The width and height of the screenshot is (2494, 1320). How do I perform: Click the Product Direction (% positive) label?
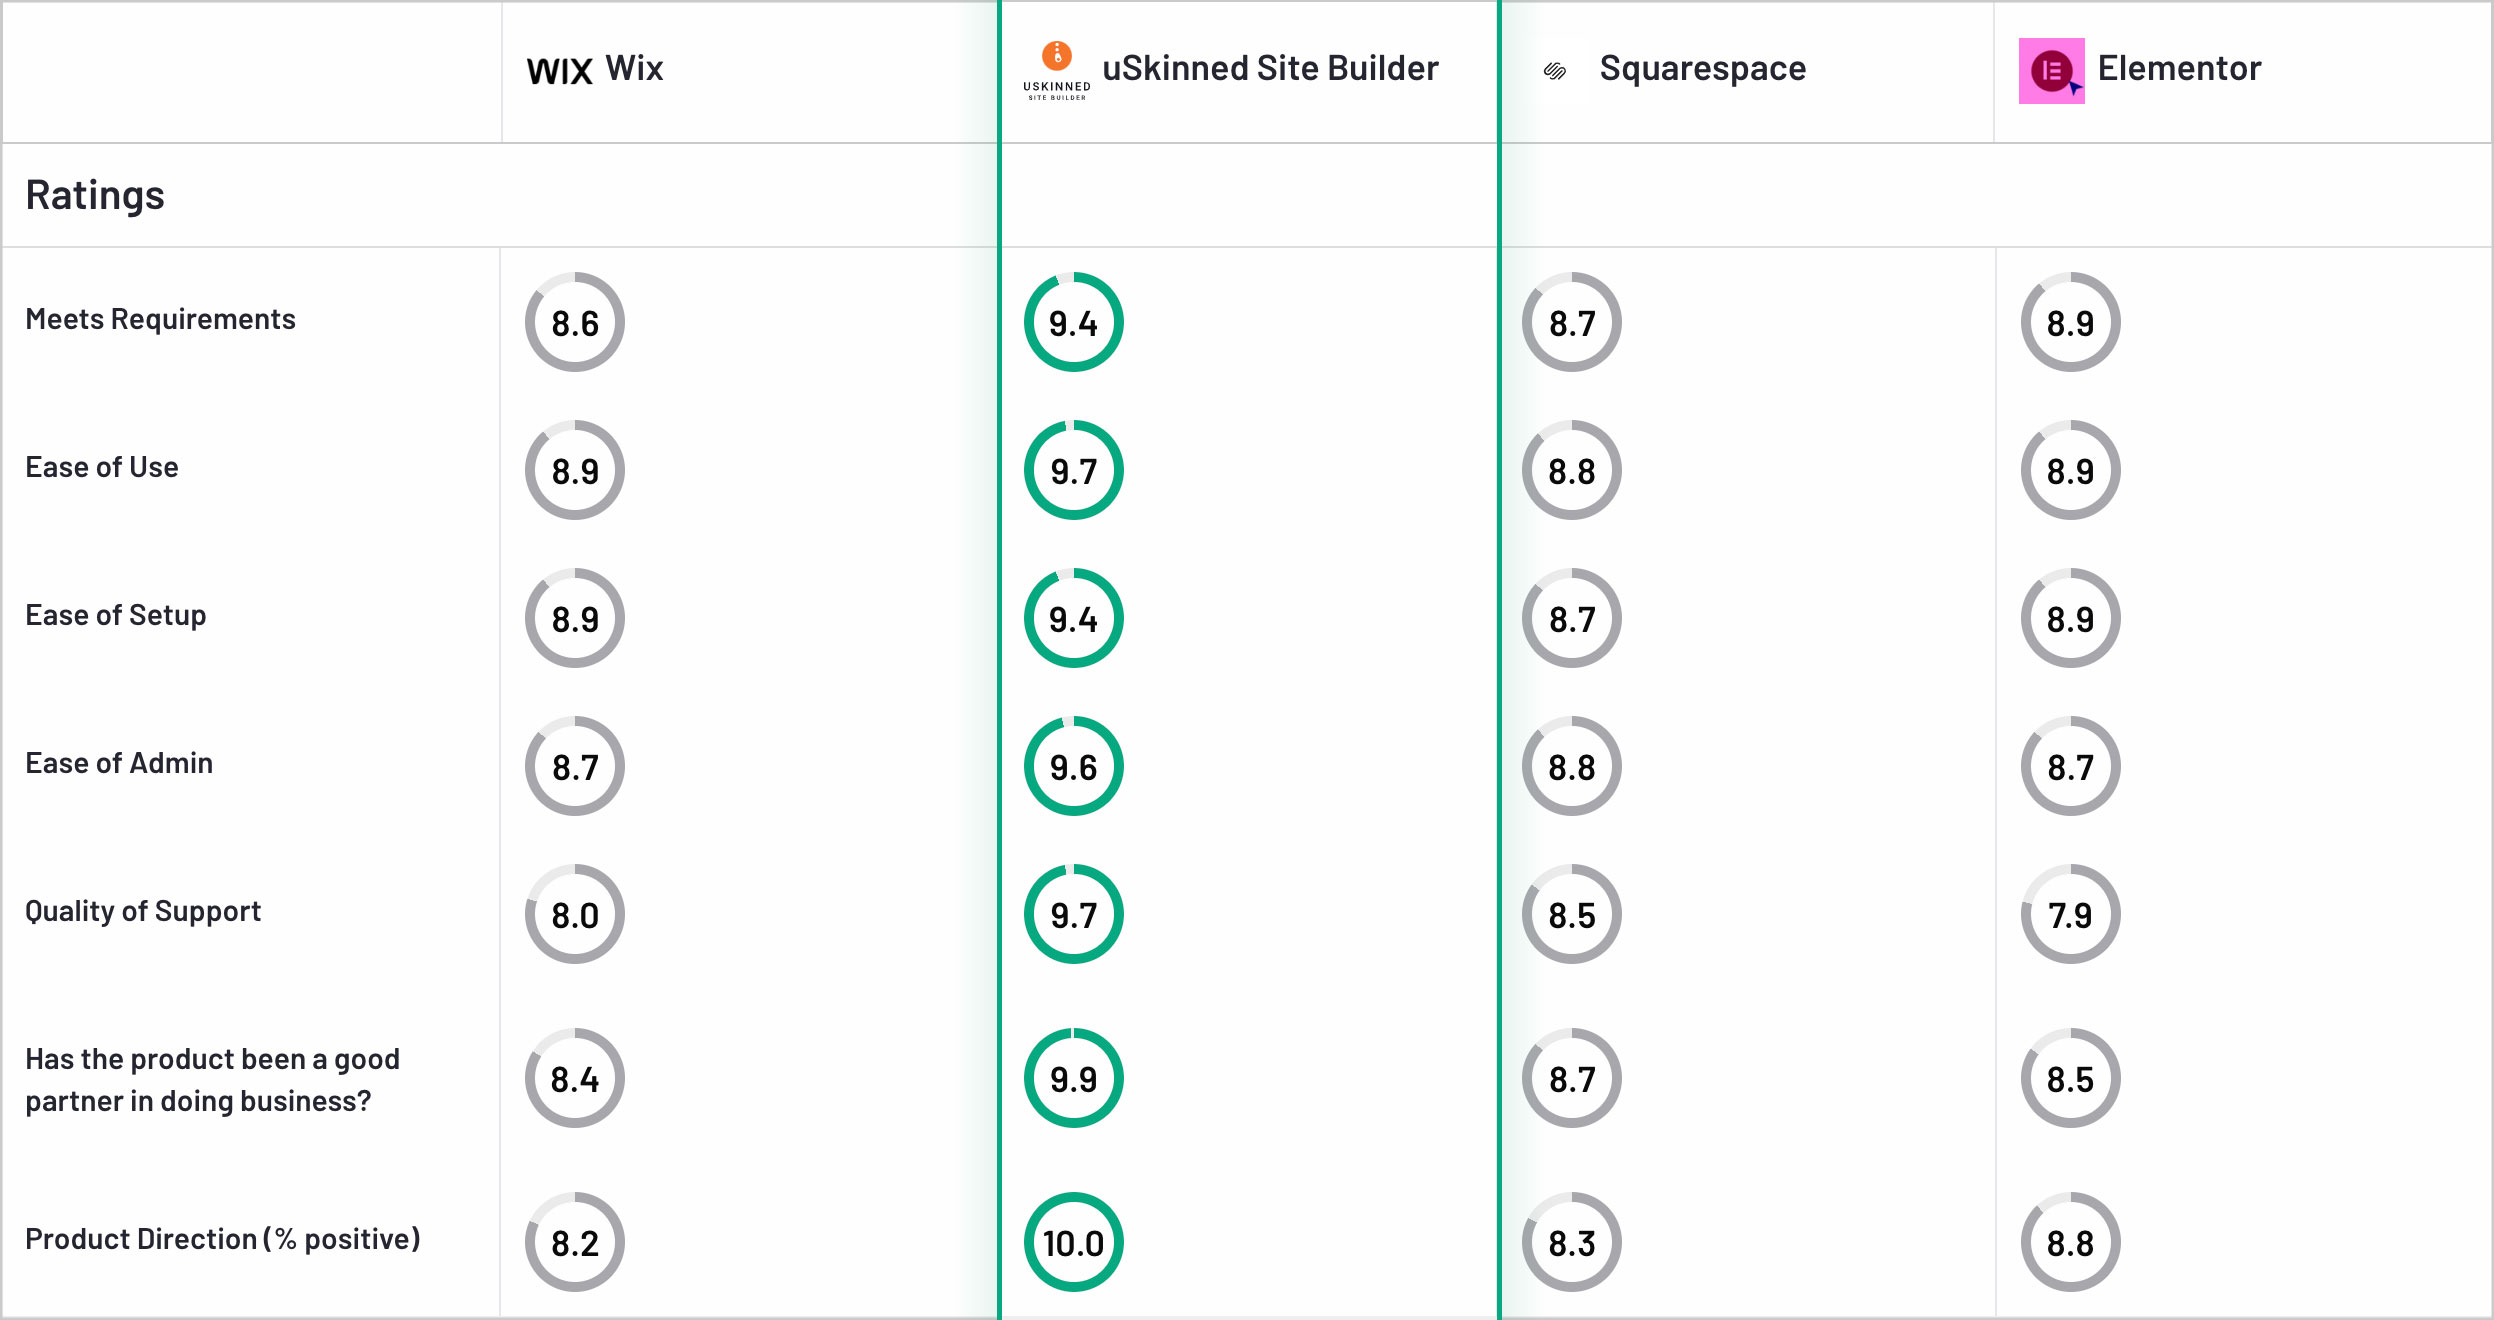pos(222,1239)
